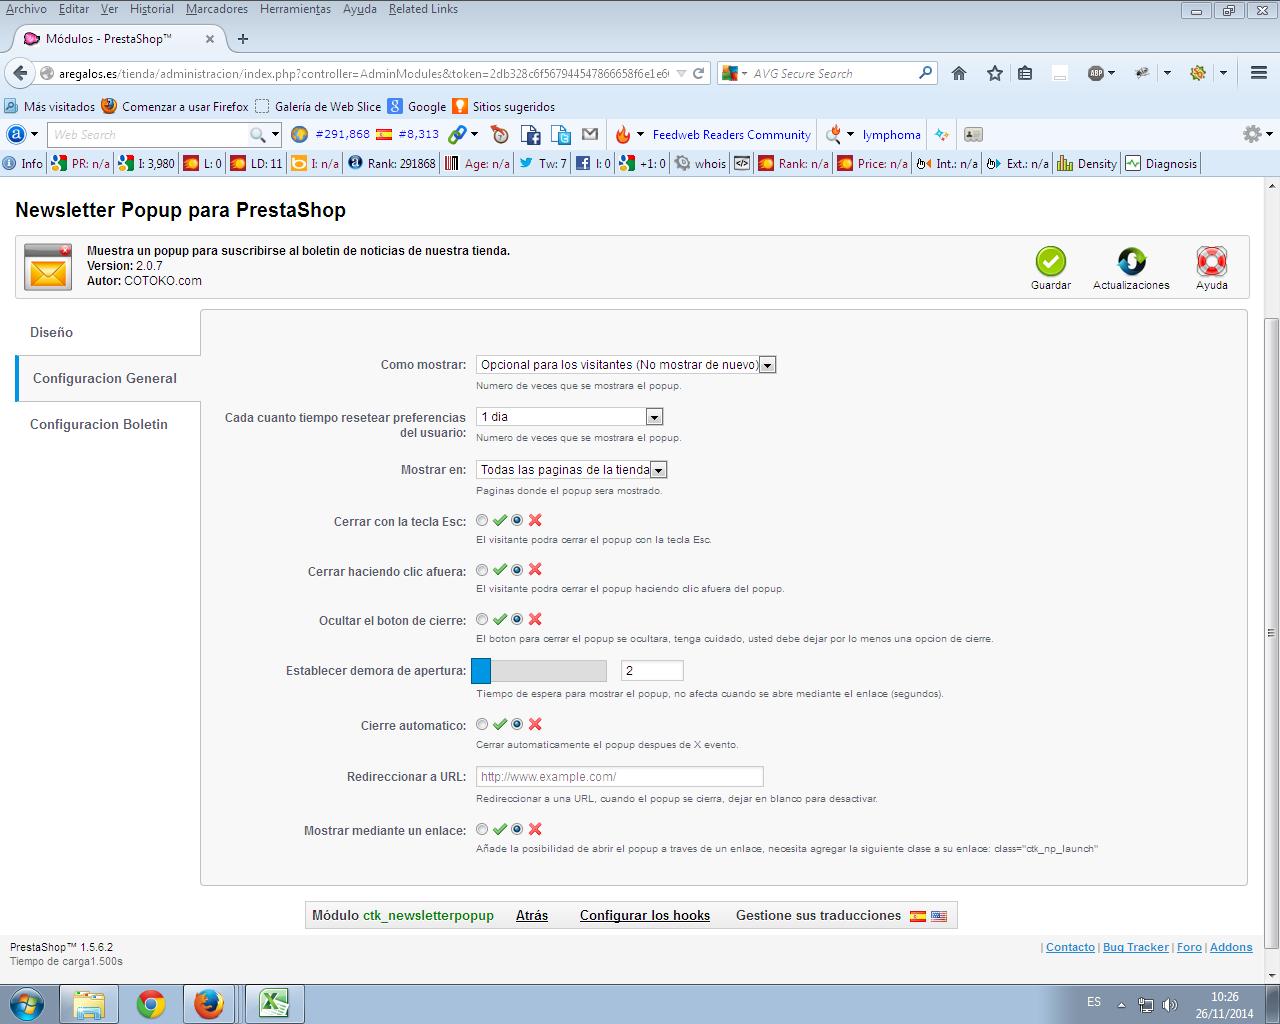Open the Bug Tracker footer link

click(1136, 947)
